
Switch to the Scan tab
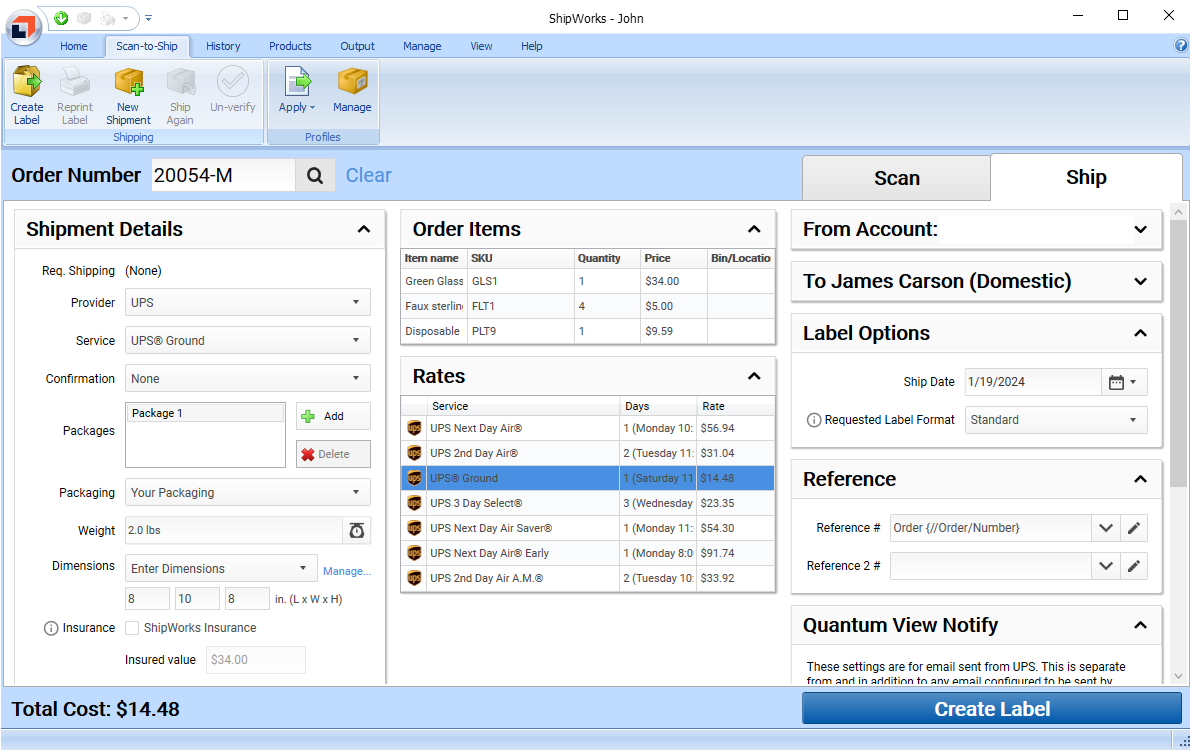pyautogui.click(x=896, y=178)
